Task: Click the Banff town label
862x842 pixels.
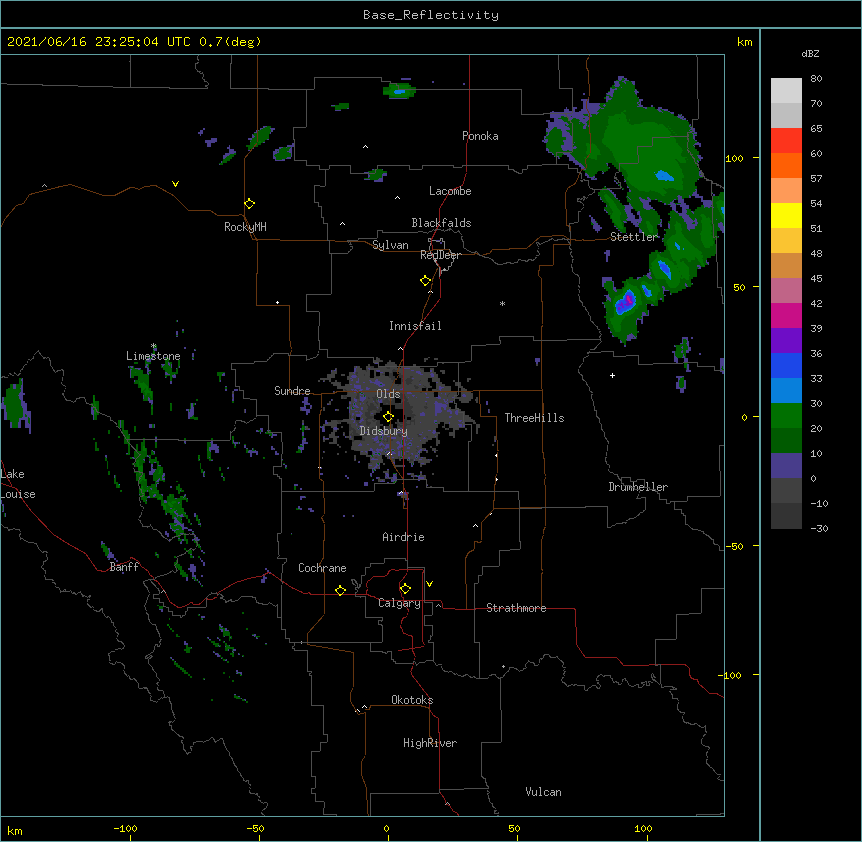Action: click(124, 567)
